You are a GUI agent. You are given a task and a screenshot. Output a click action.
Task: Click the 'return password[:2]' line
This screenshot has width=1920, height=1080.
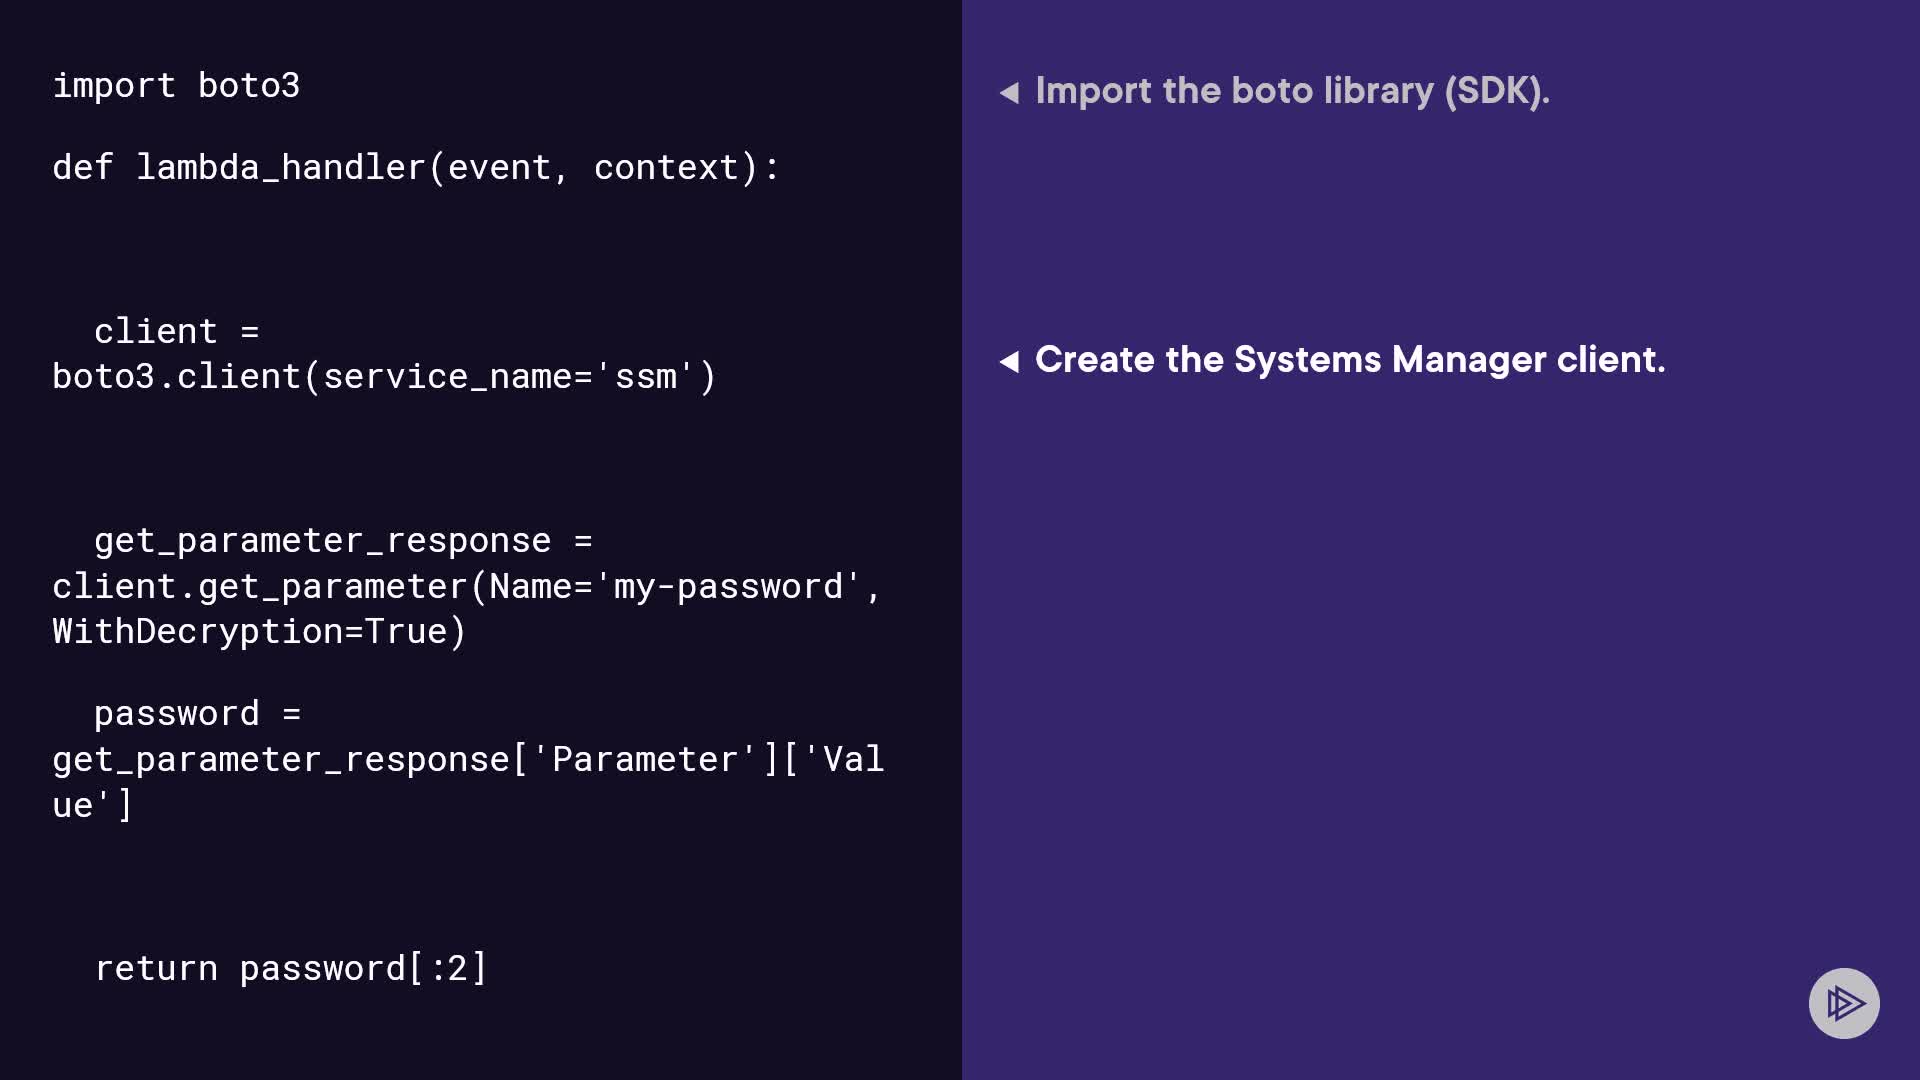point(290,969)
